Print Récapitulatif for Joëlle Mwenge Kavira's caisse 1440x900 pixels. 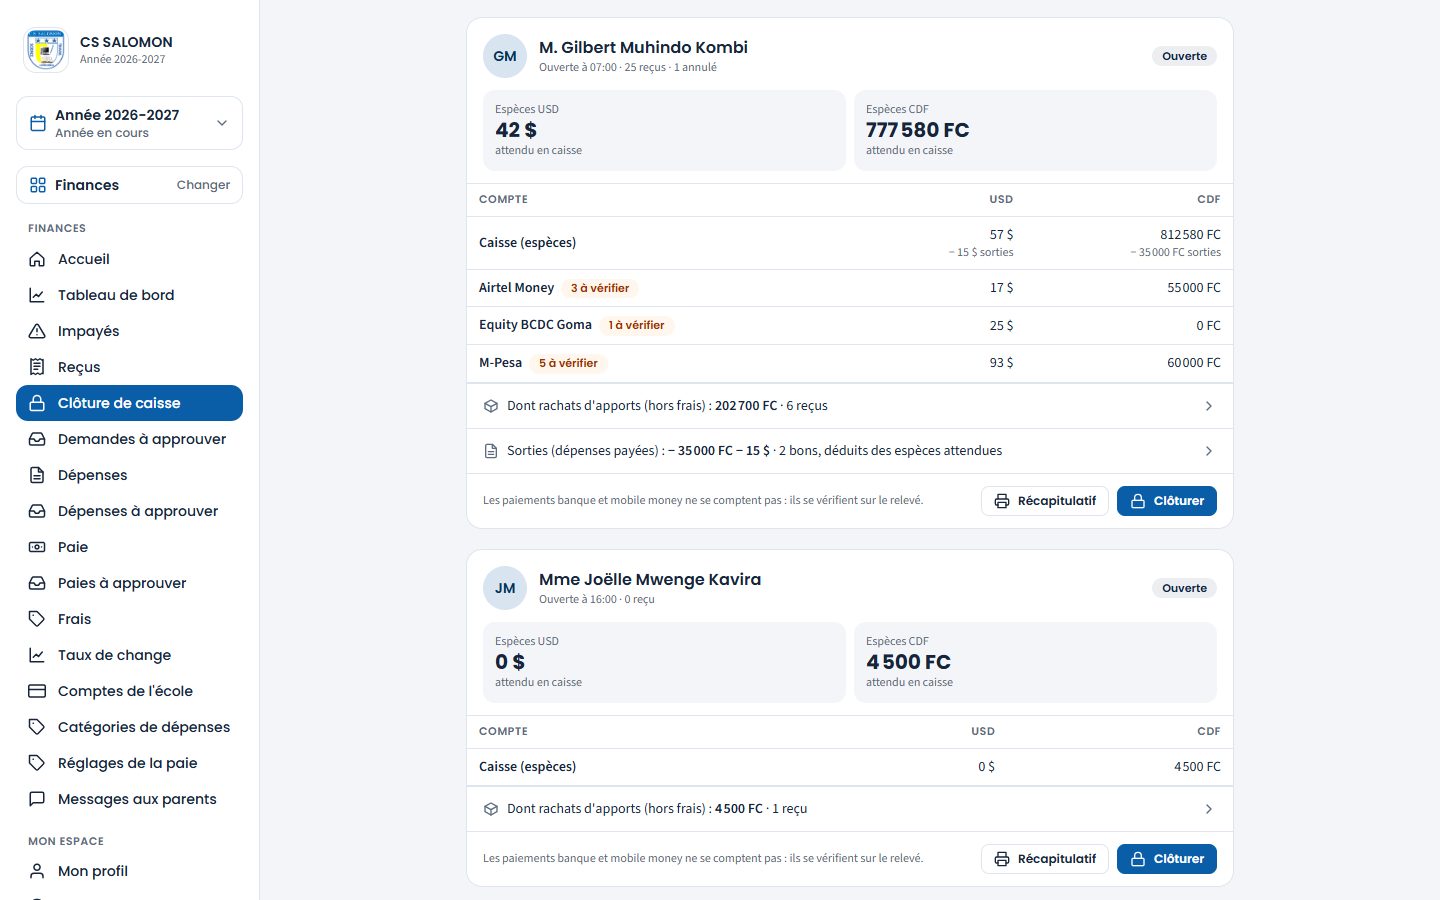click(1045, 859)
